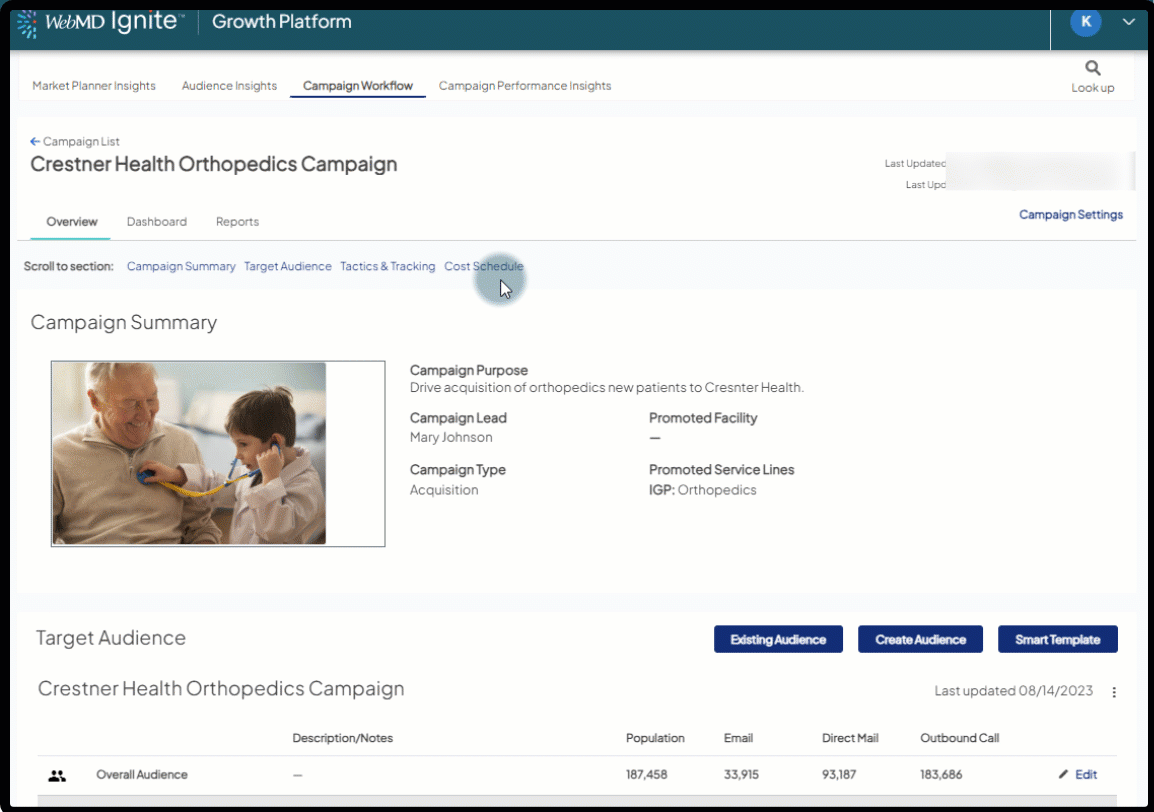Click the Cost Schedule section link

pyautogui.click(x=483, y=267)
